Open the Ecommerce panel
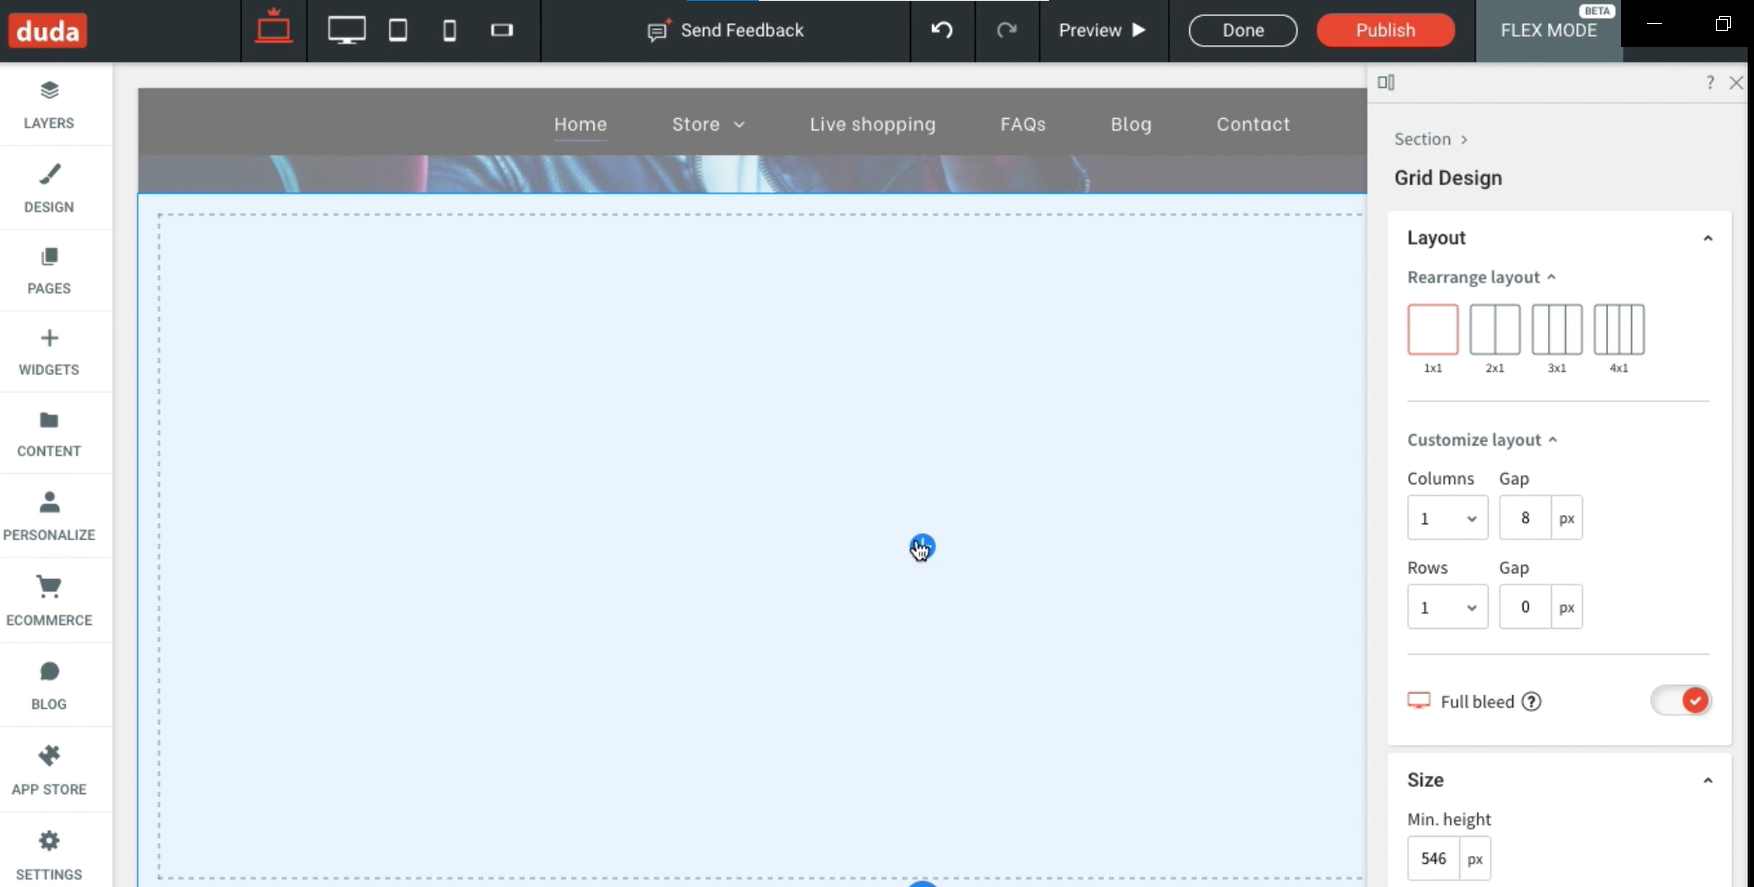The image size is (1754, 887). [49, 601]
